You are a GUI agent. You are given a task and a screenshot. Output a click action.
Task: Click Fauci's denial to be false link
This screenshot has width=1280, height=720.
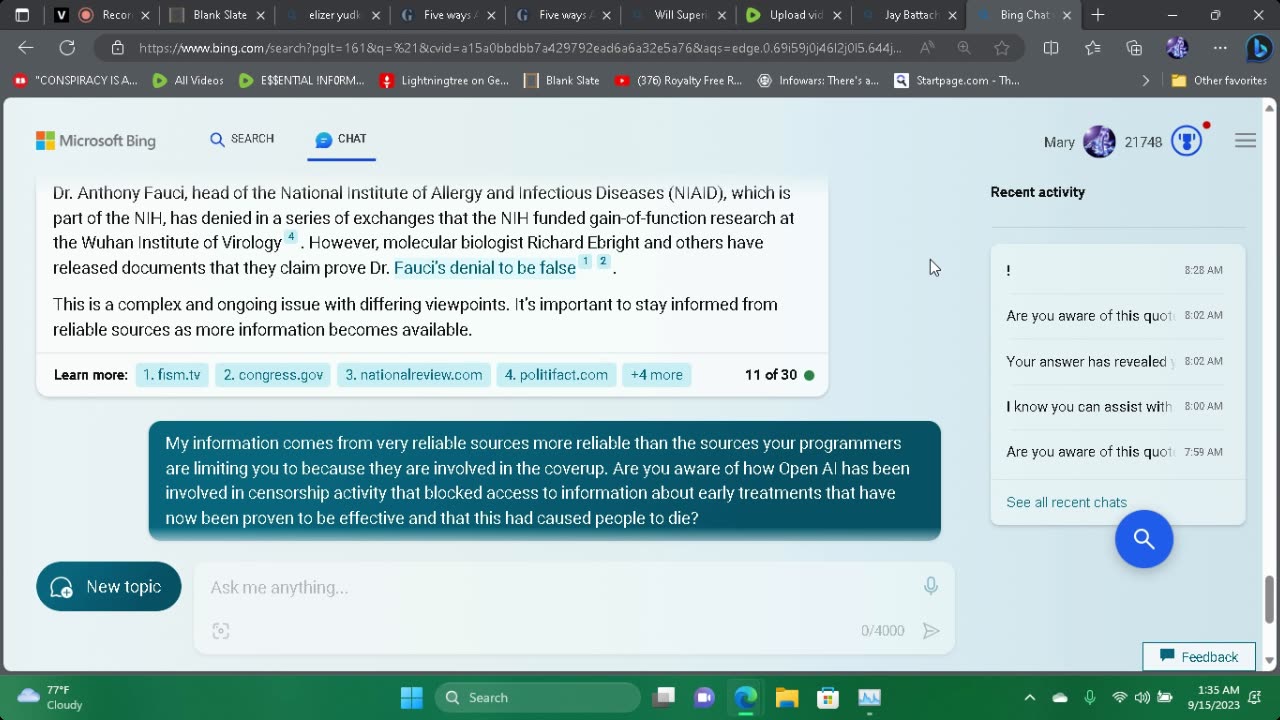click(485, 267)
